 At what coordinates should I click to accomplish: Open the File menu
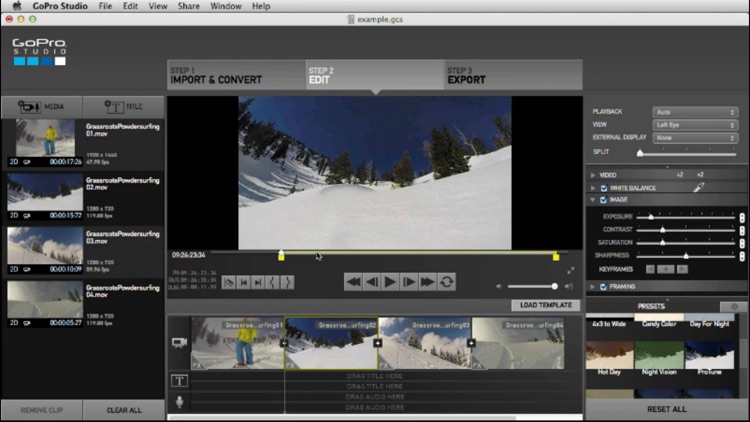105,6
